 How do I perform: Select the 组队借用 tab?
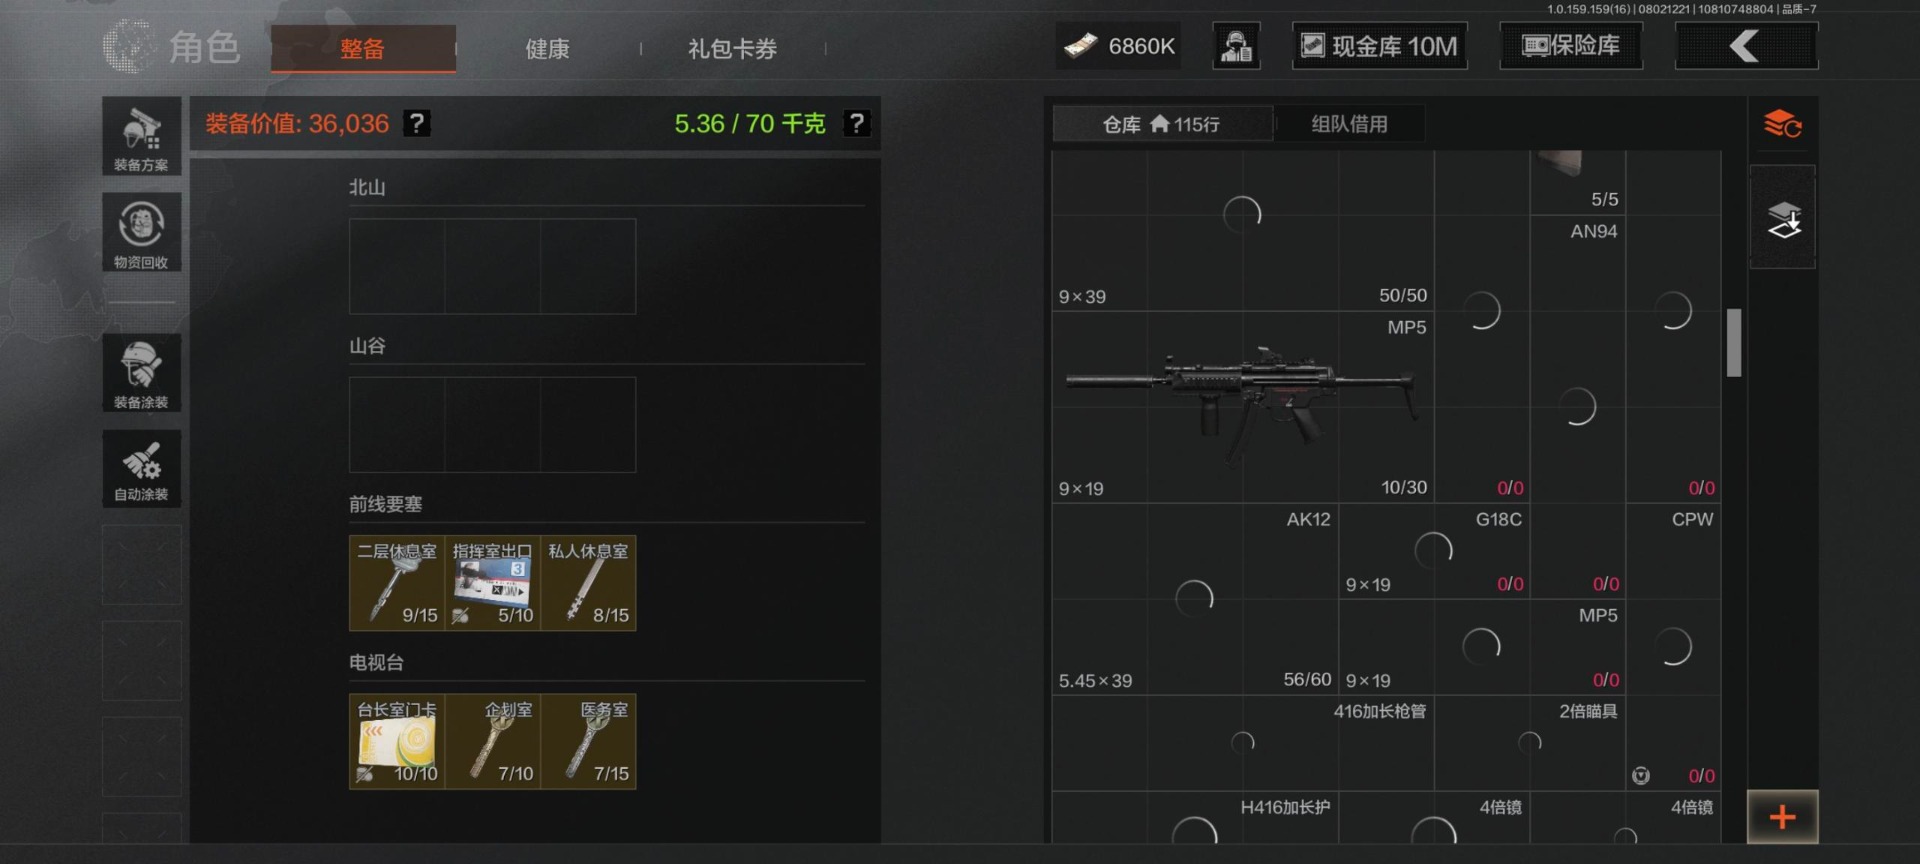[x=1349, y=124]
